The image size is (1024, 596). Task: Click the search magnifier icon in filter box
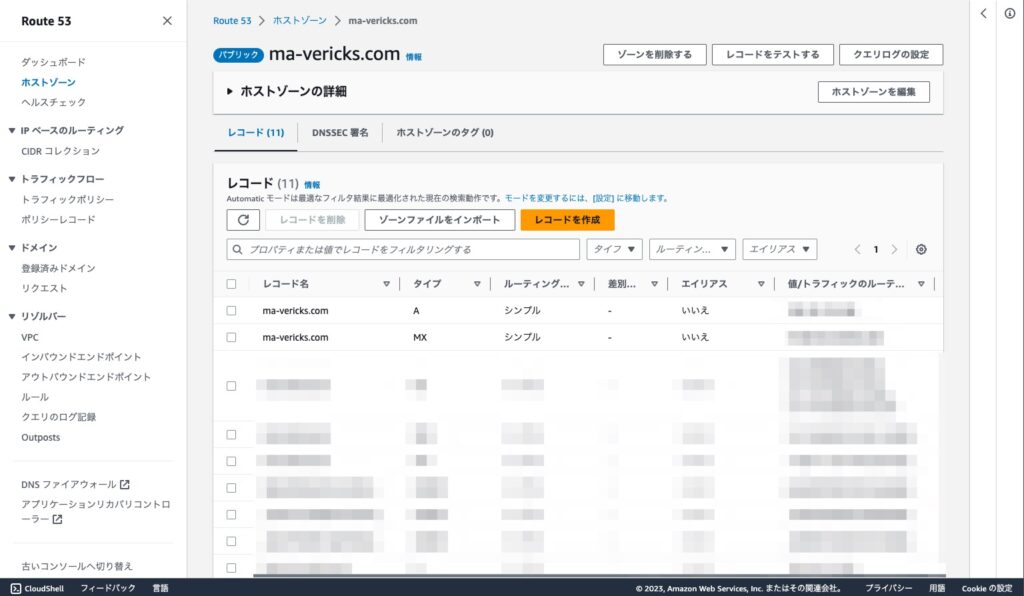[238, 249]
